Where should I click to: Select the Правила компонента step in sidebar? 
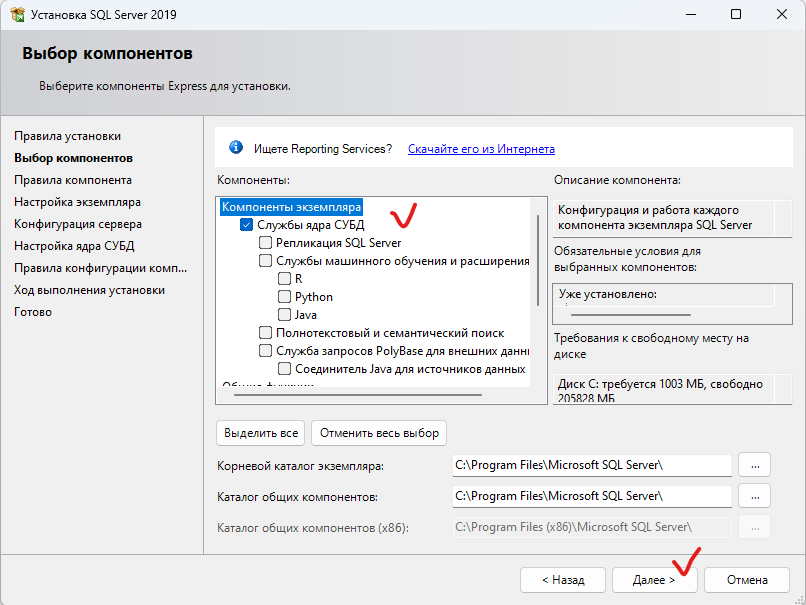73,180
